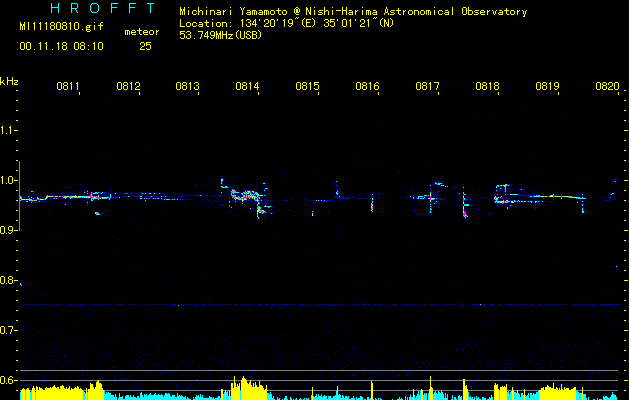Click the kHz axis unit label
Viewport: 629px width, 400px height.
9,81
